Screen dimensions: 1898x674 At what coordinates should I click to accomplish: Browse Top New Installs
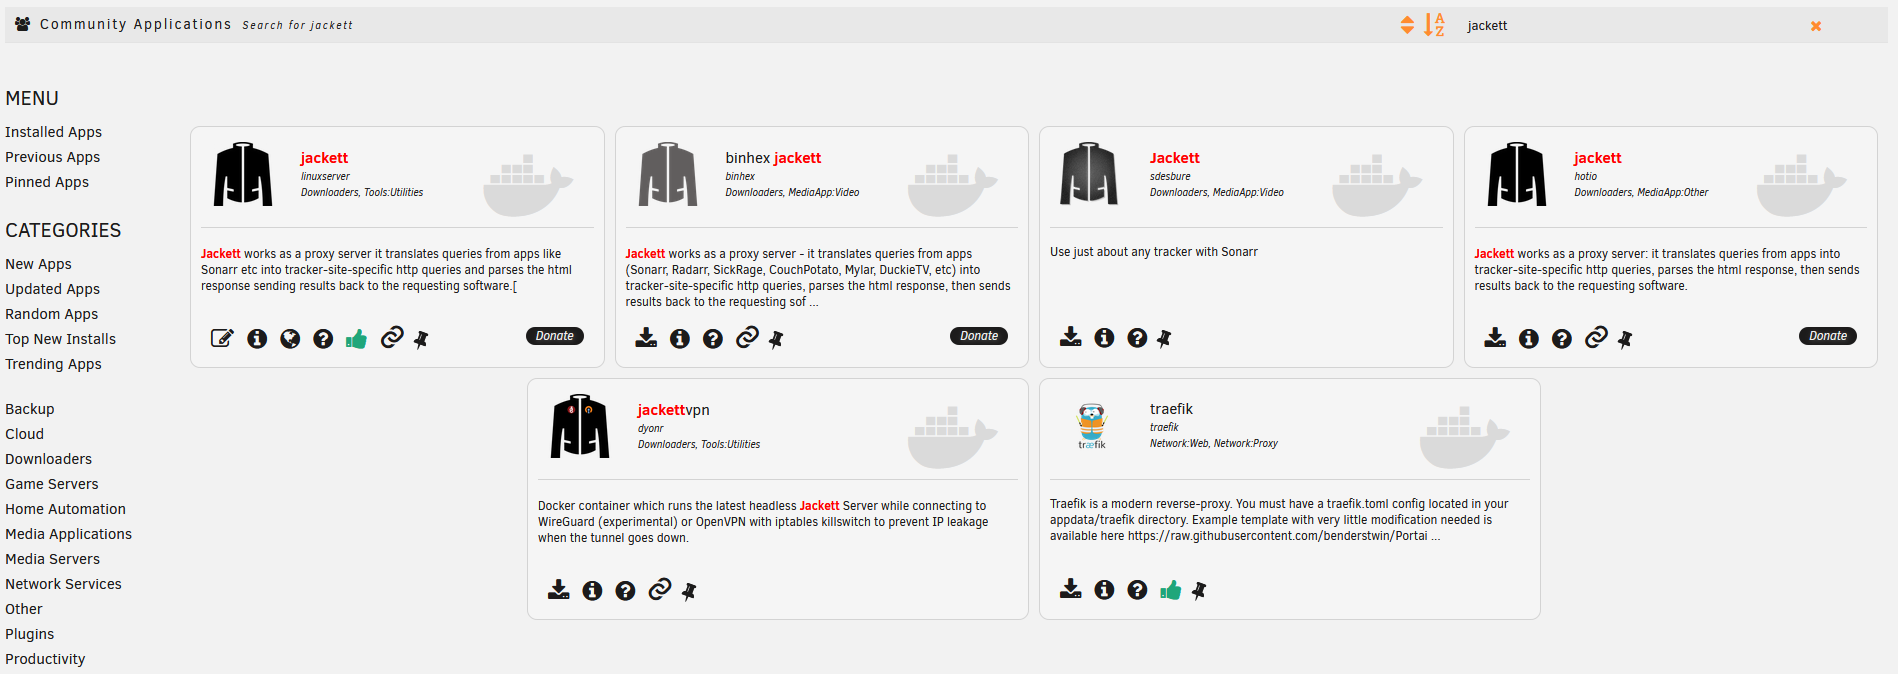[x=61, y=339]
